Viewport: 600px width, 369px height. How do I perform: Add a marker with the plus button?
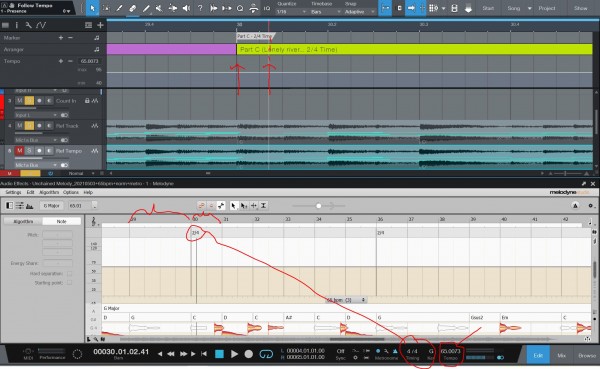tap(60, 38)
